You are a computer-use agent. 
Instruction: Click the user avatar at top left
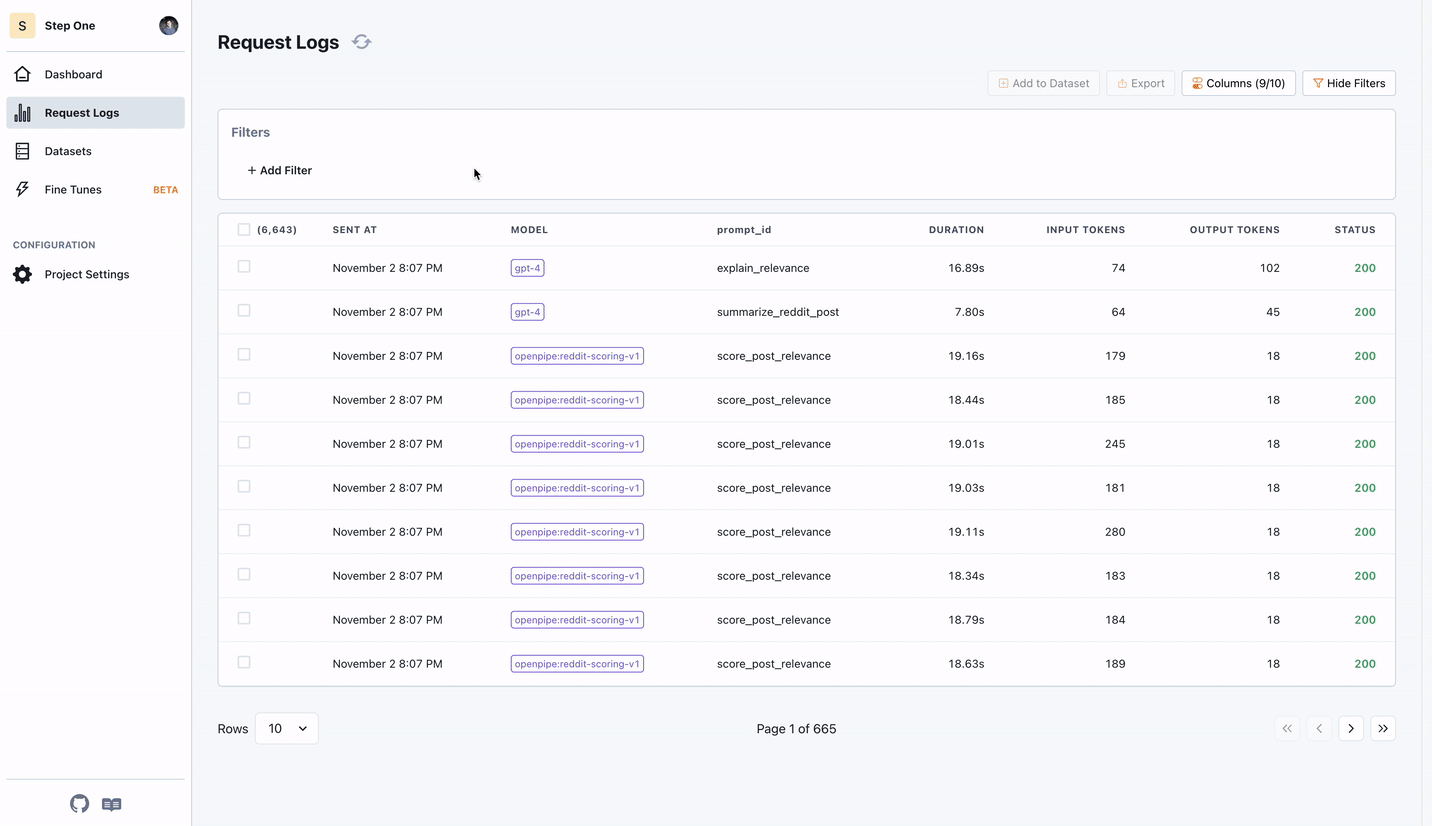click(x=168, y=26)
